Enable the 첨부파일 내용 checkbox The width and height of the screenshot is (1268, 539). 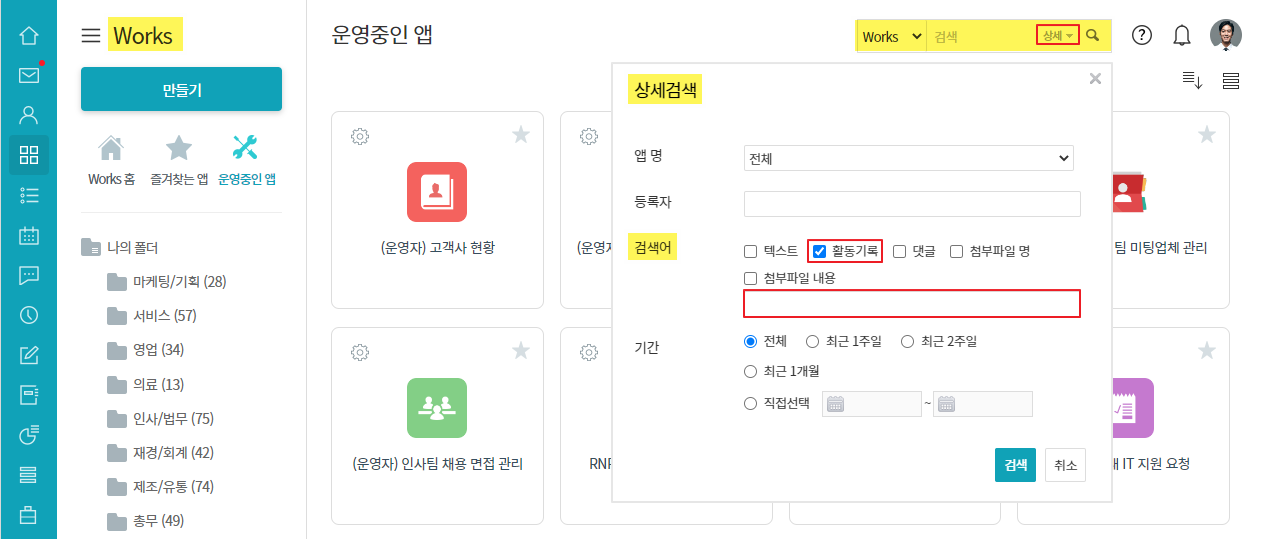(x=751, y=278)
